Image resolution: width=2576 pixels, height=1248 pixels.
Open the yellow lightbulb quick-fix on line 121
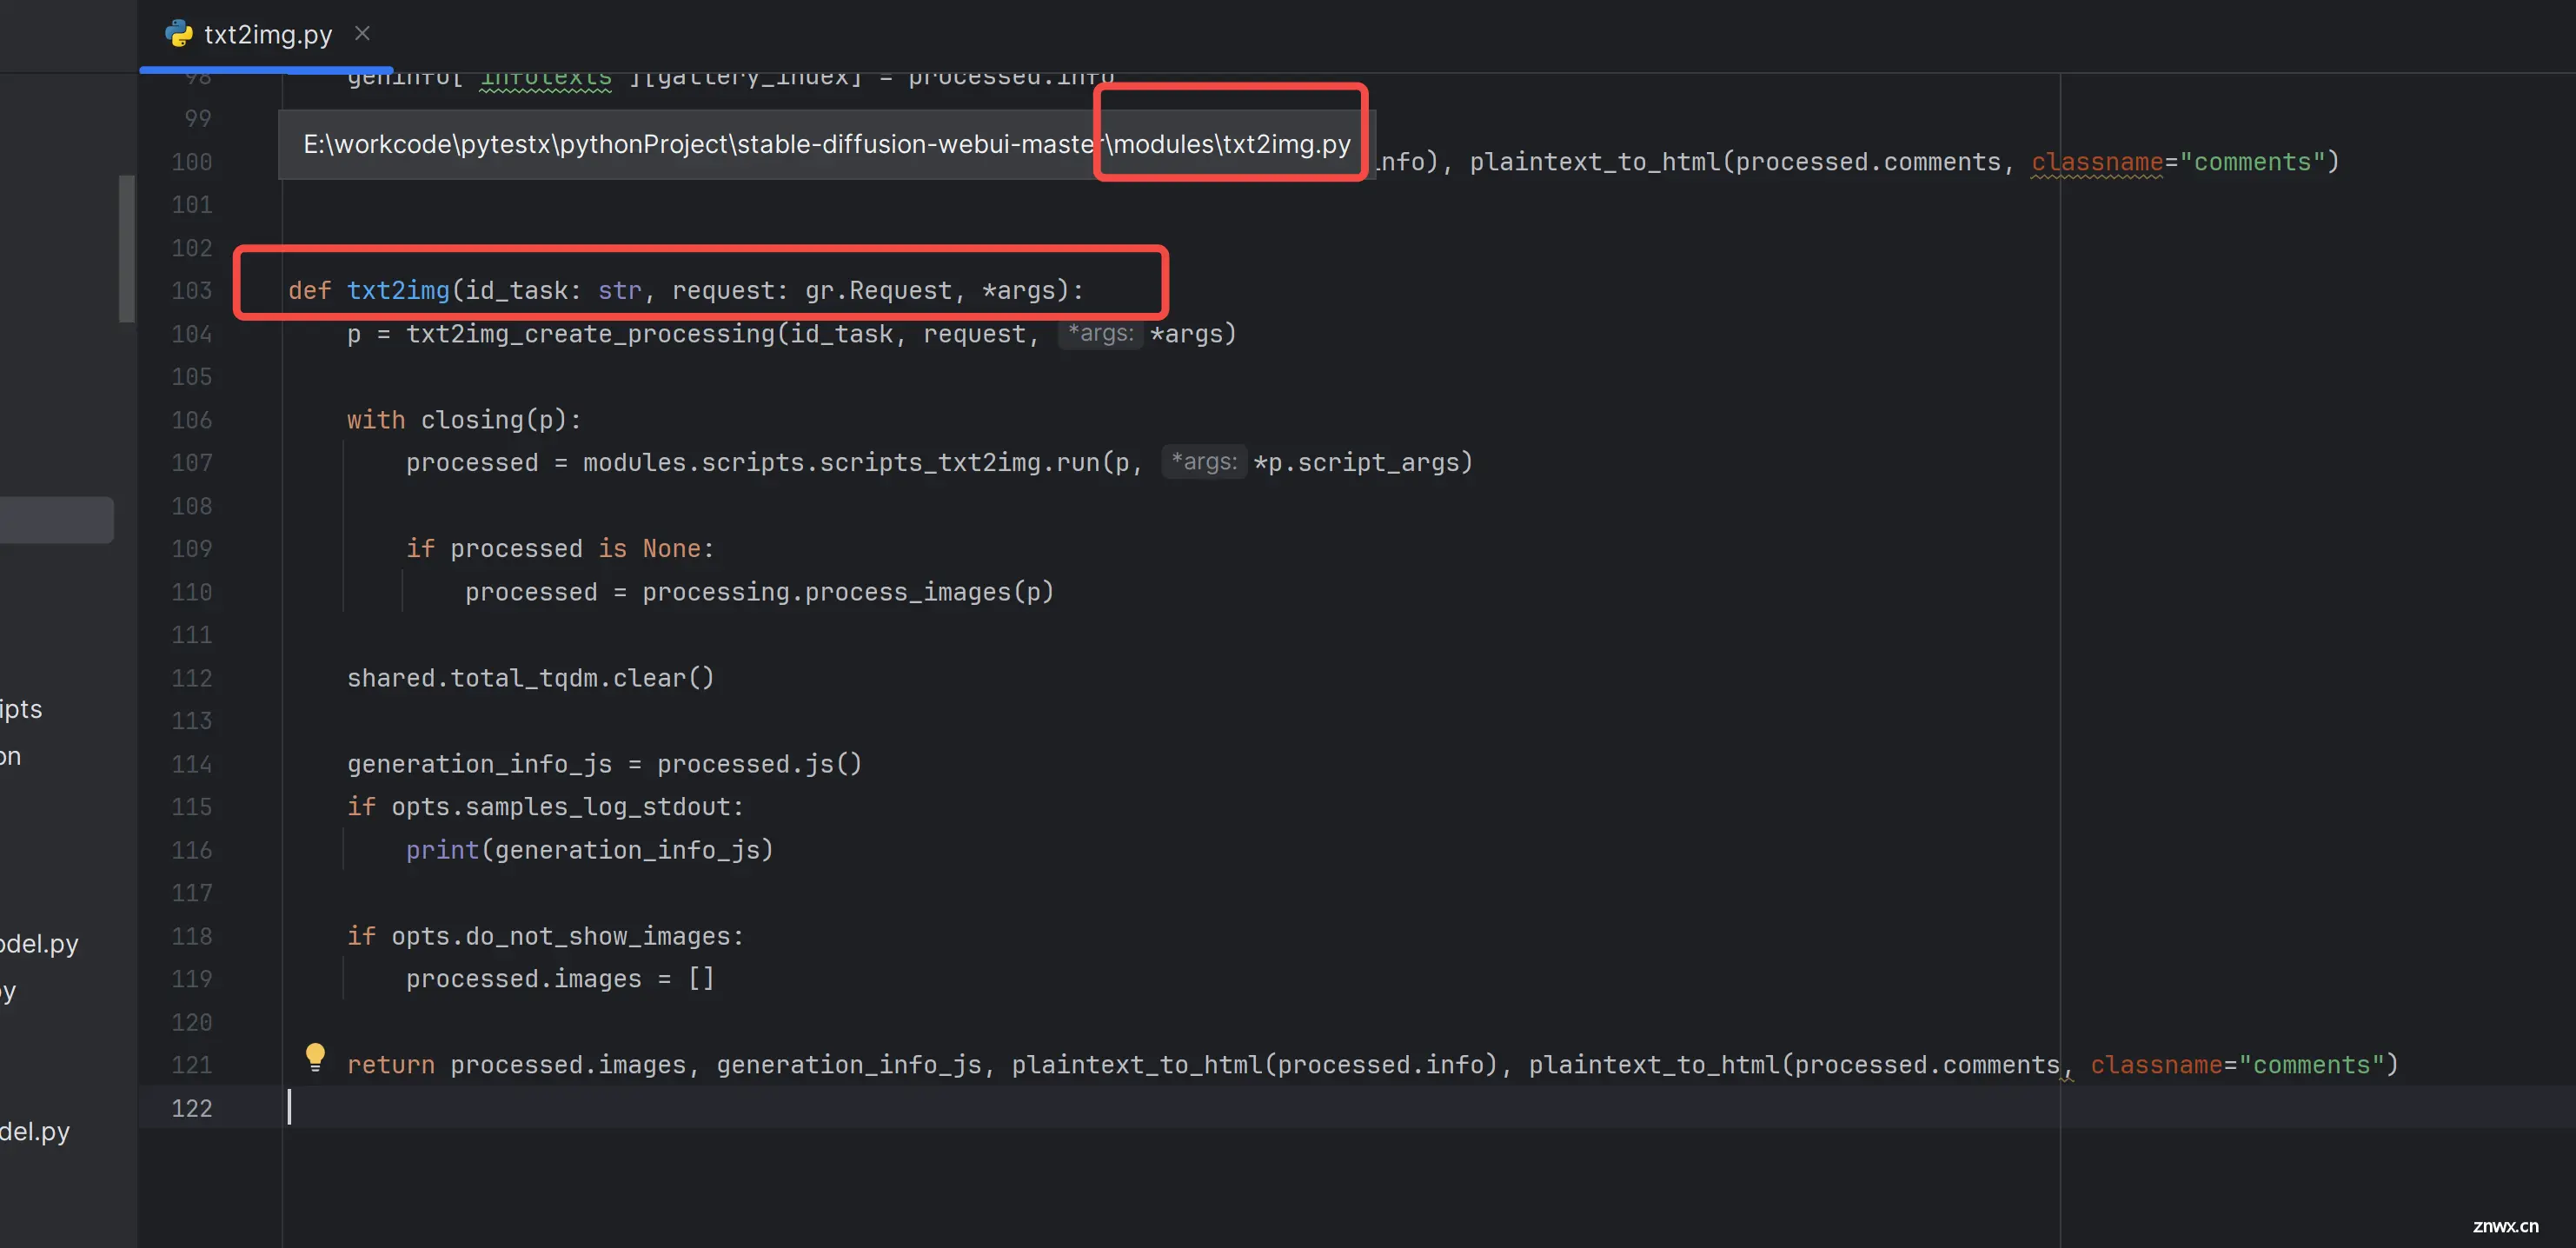[x=315, y=1057]
